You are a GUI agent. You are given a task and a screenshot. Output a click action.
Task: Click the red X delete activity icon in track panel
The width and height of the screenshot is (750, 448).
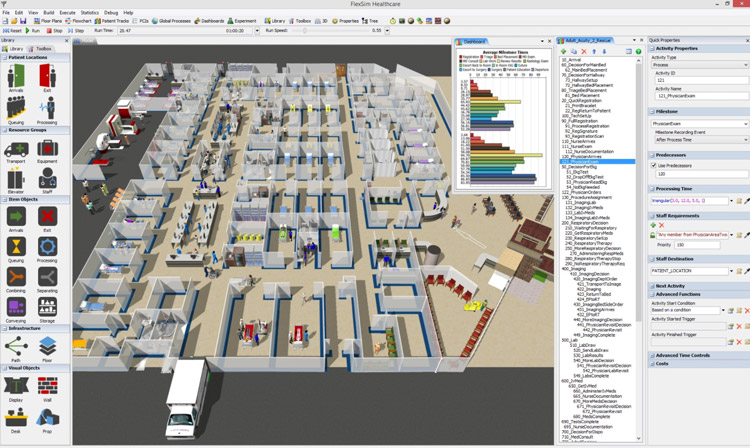click(584, 51)
